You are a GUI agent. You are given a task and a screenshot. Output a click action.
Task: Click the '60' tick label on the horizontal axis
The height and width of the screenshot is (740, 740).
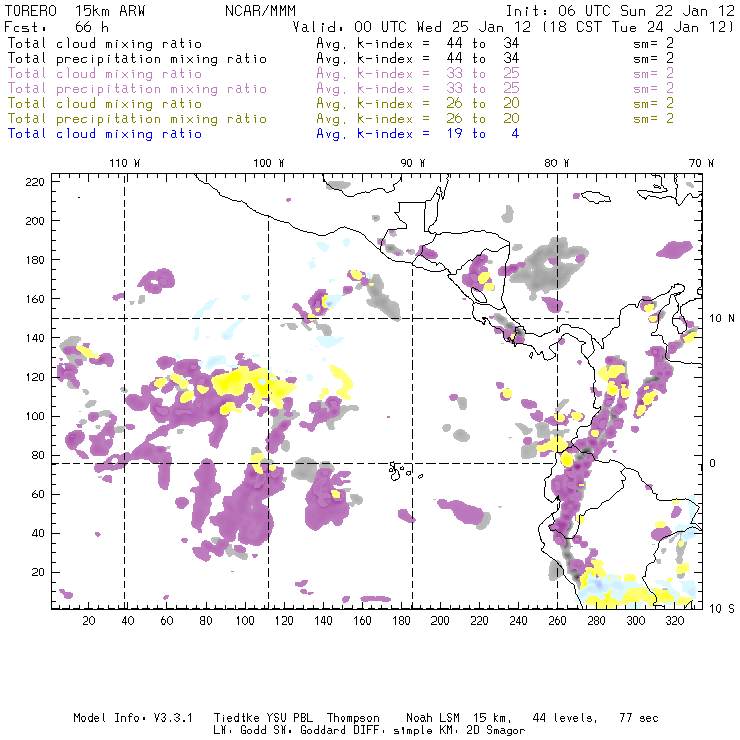[167, 621]
